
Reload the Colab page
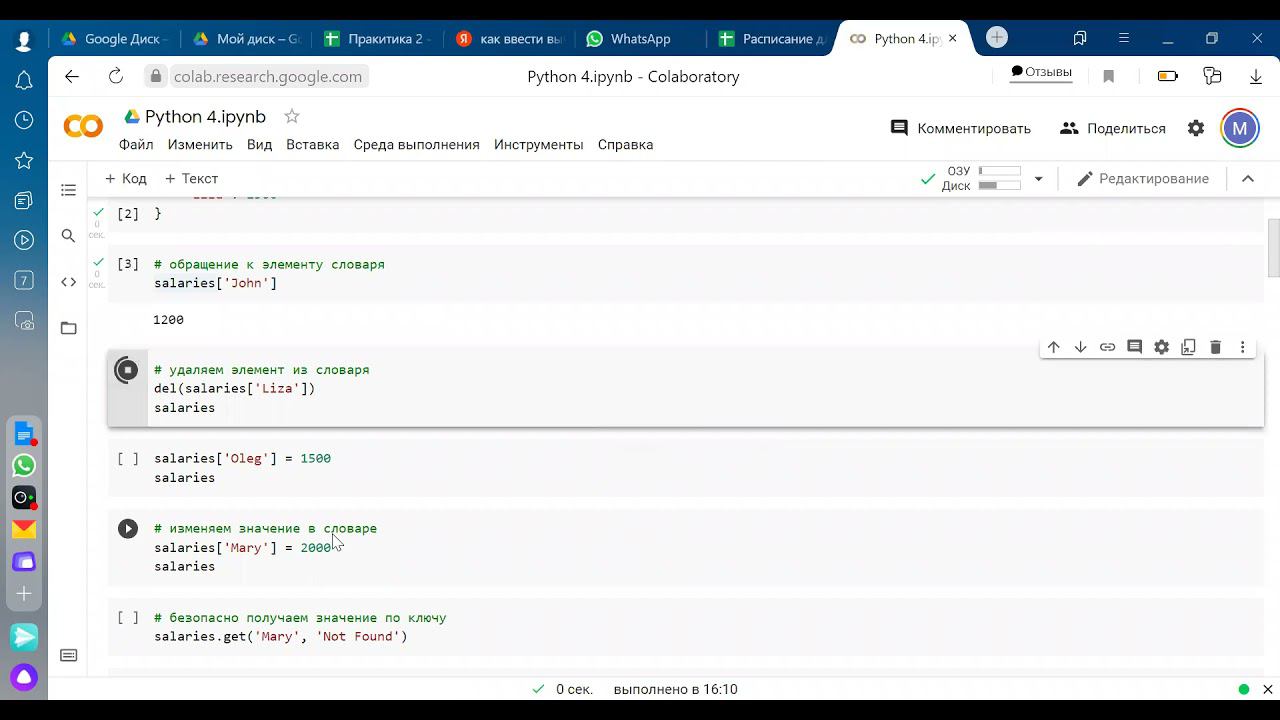[115, 76]
